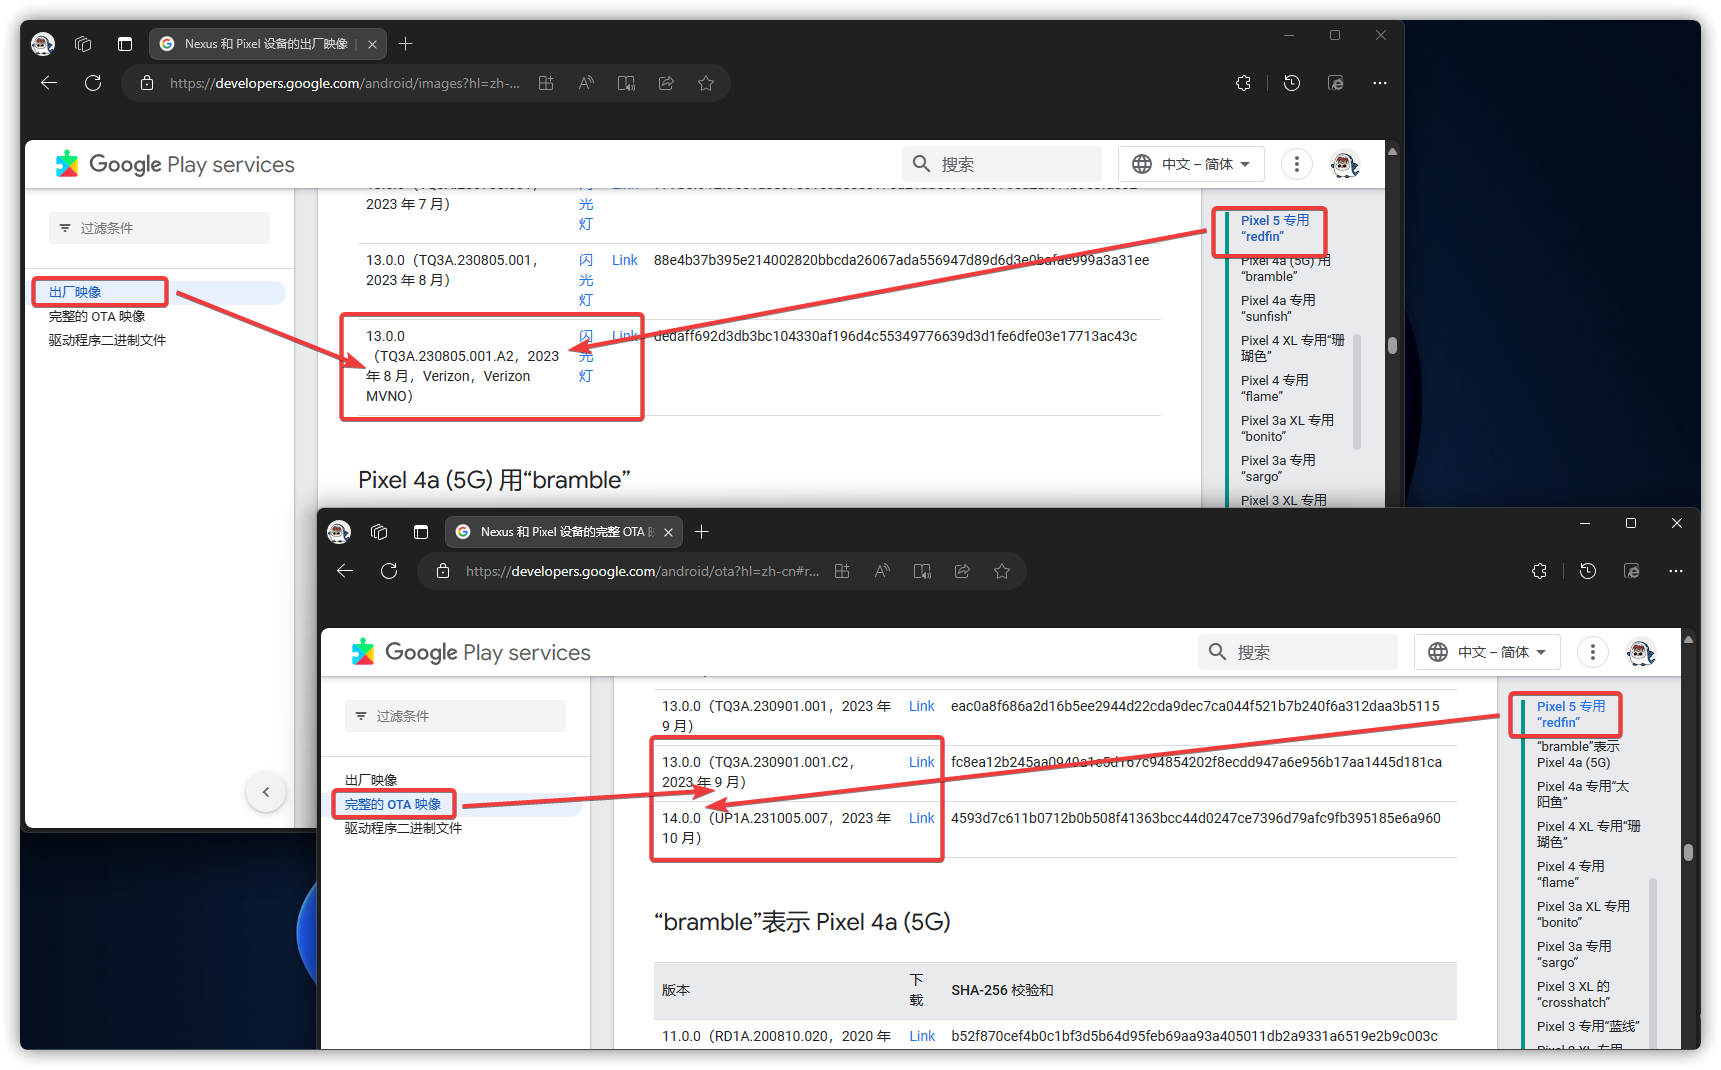Close the 完整 OTA browser tab
This screenshot has width=1721, height=1070.
coord(668,532)
